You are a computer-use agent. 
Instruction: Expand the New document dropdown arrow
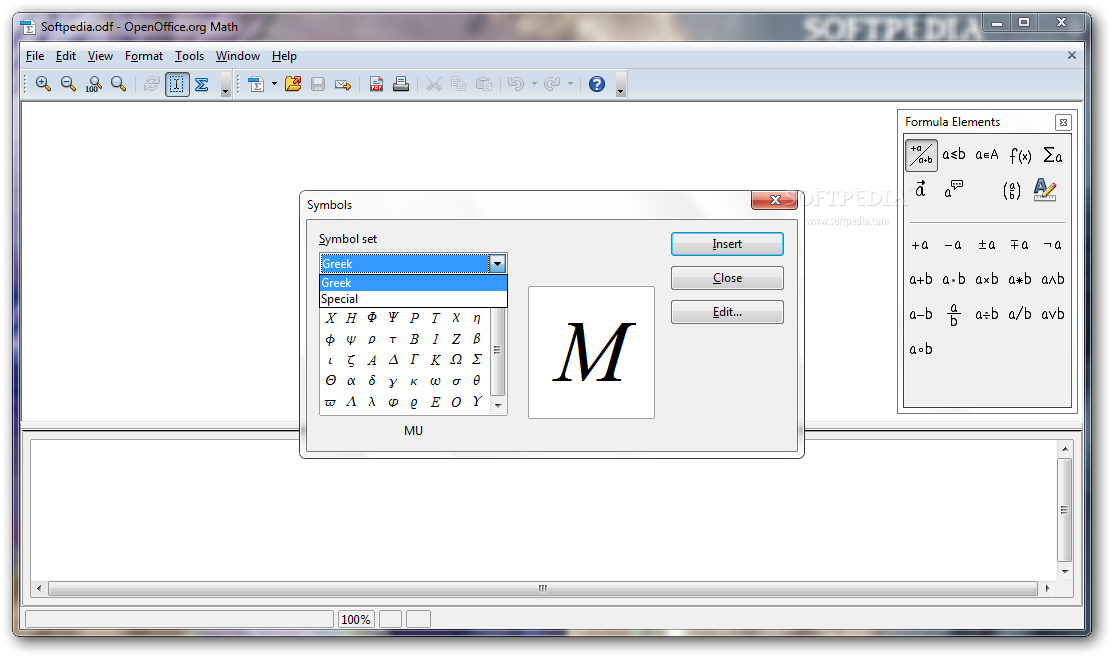point(274,84)
